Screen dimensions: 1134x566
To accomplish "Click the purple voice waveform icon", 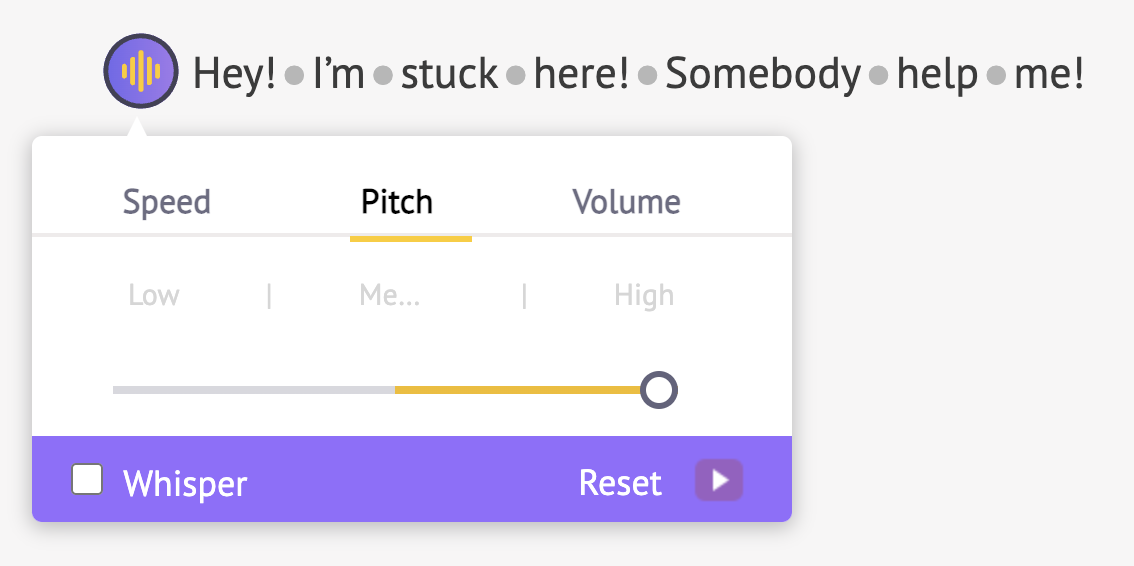I will pyautogui.click(x=141, y=71).
